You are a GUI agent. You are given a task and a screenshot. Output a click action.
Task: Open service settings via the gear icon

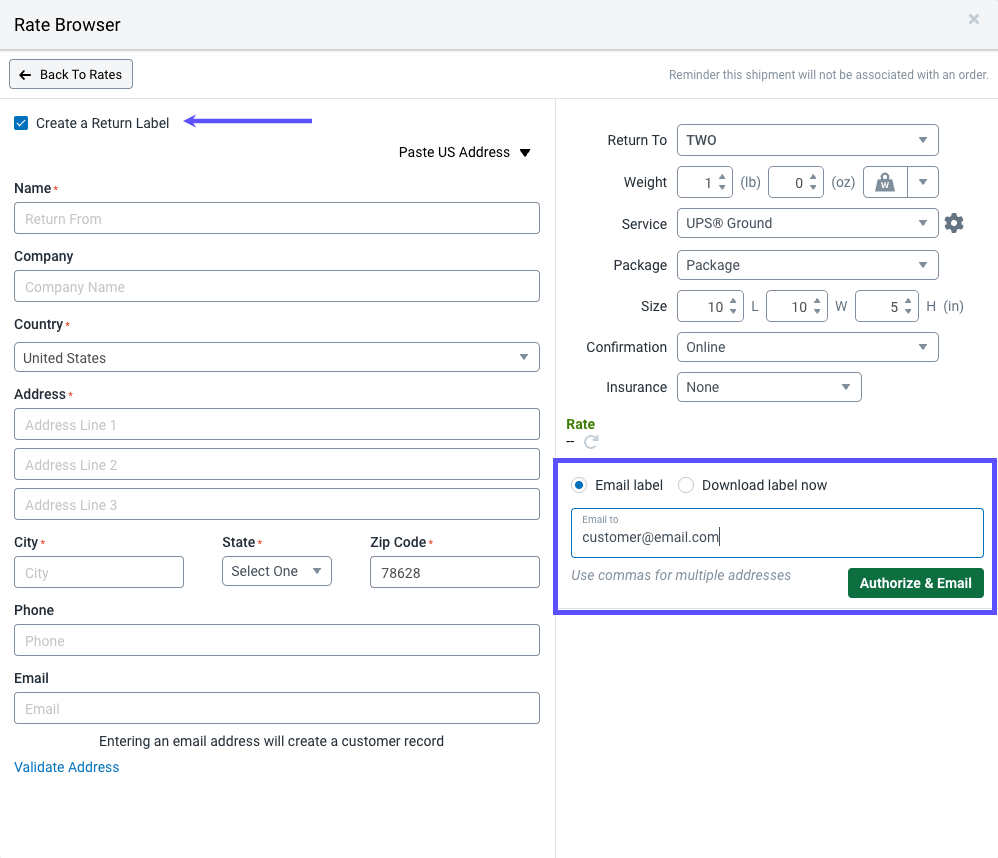coord(953,223)
